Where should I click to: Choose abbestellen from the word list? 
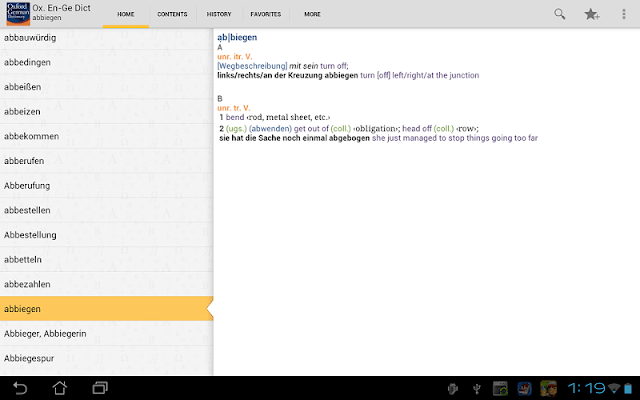pos(107,210)
